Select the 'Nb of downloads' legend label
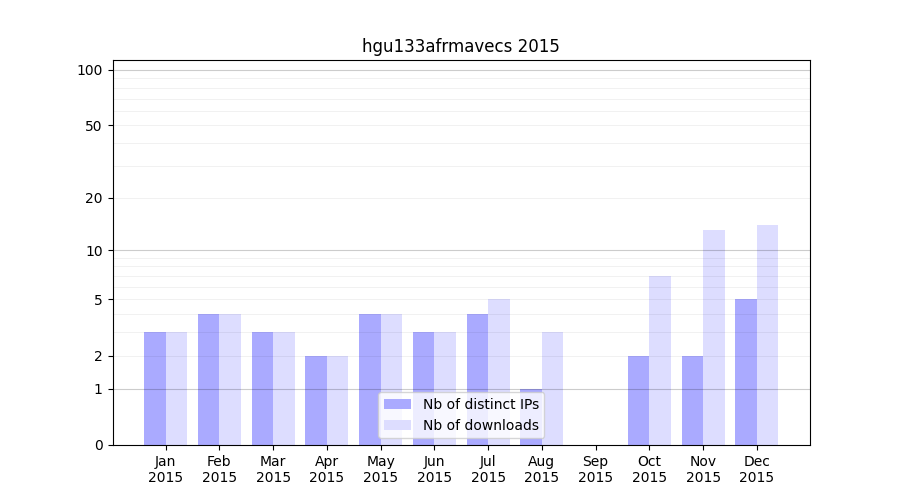The image size is (900, 500). point(480,425)
